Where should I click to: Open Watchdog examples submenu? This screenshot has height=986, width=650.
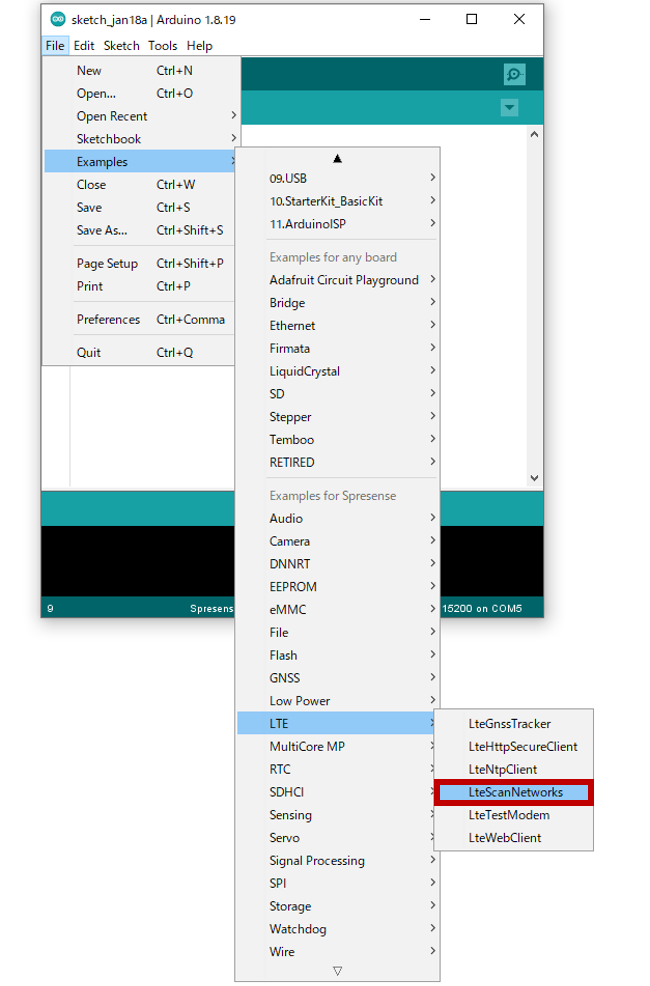338,929
